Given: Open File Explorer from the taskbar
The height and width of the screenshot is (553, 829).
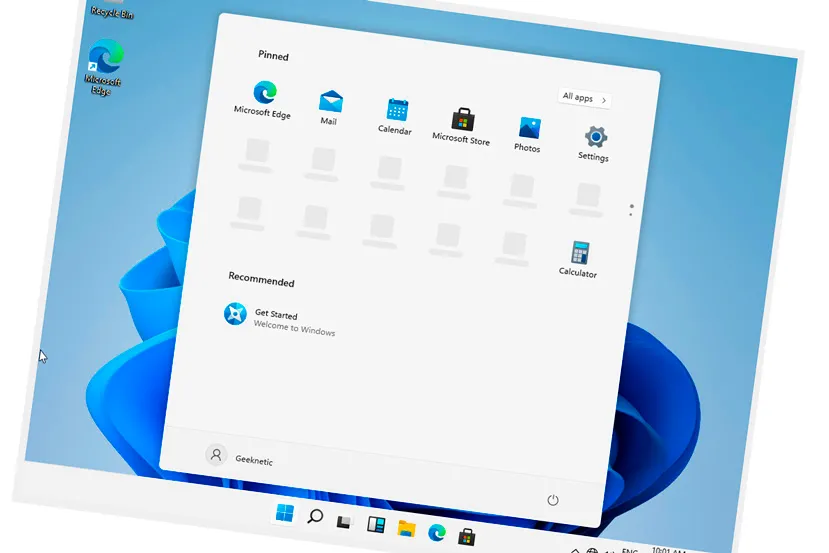Looking at the screenshot, I should point(407,529).
